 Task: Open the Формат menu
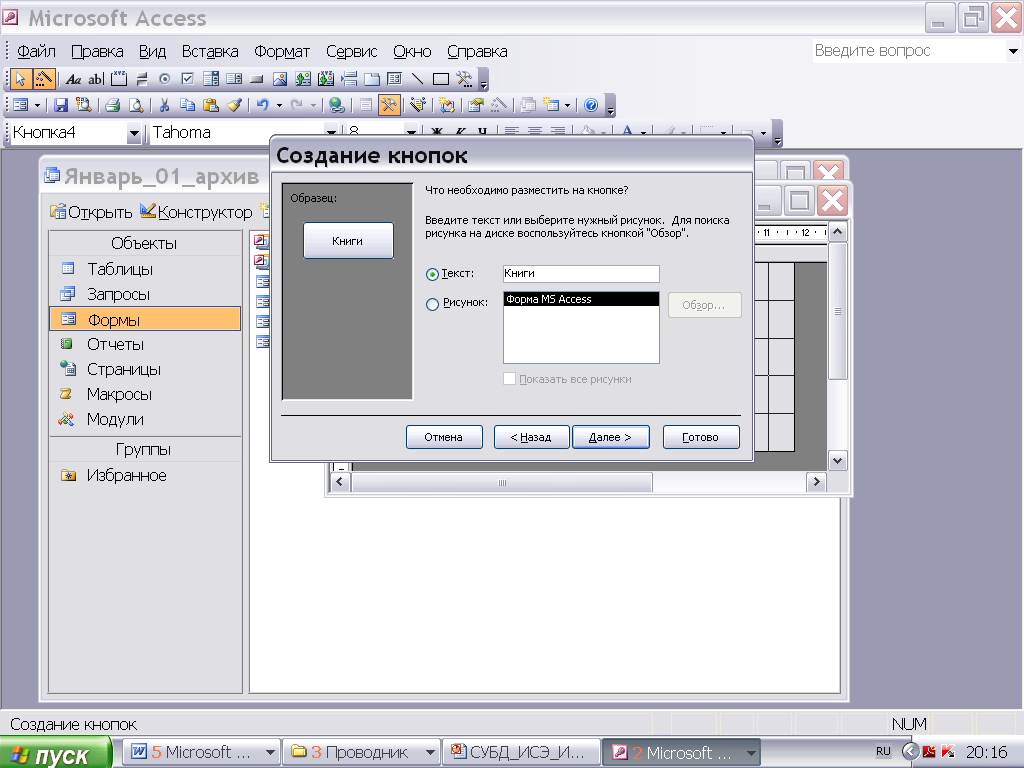tap(281, 52)
